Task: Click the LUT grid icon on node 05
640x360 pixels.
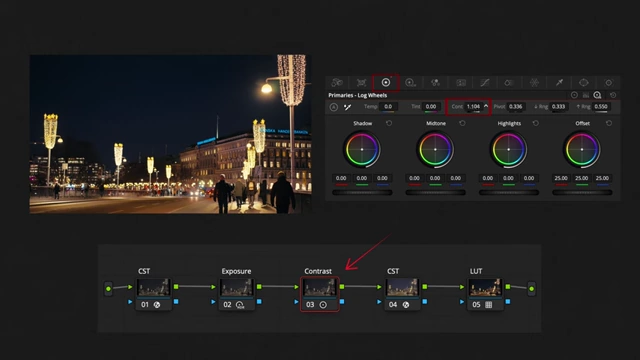Action: coord(489,305)
